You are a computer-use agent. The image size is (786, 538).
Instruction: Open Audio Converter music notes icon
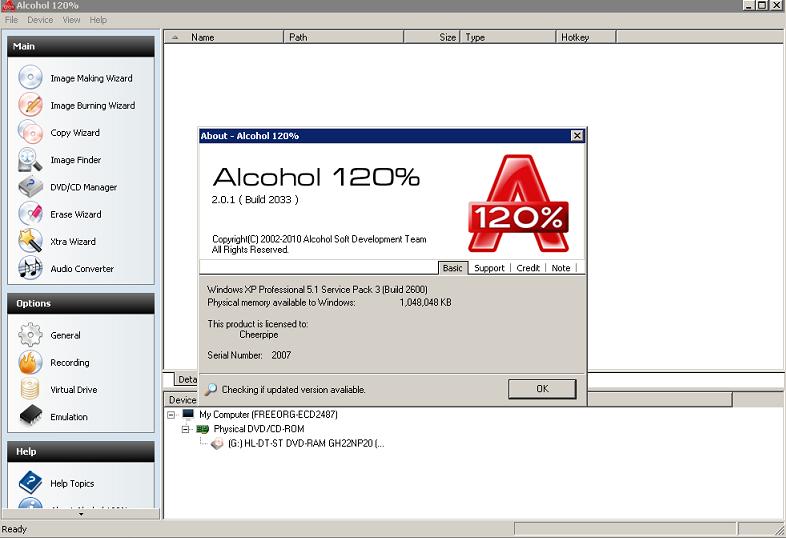point(30,268)
